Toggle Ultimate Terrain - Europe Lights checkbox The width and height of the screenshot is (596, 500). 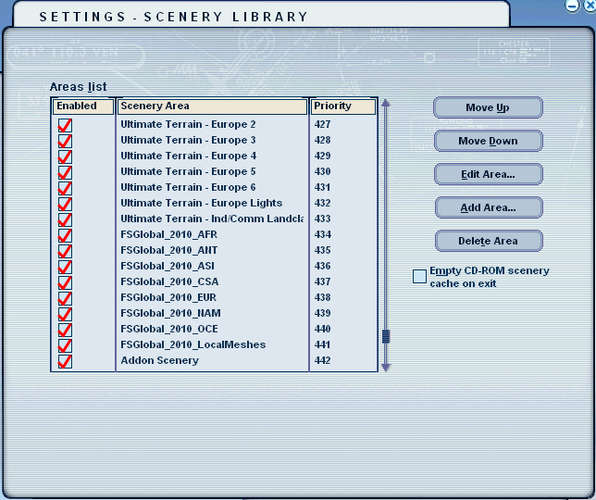(x=65, y=203)
